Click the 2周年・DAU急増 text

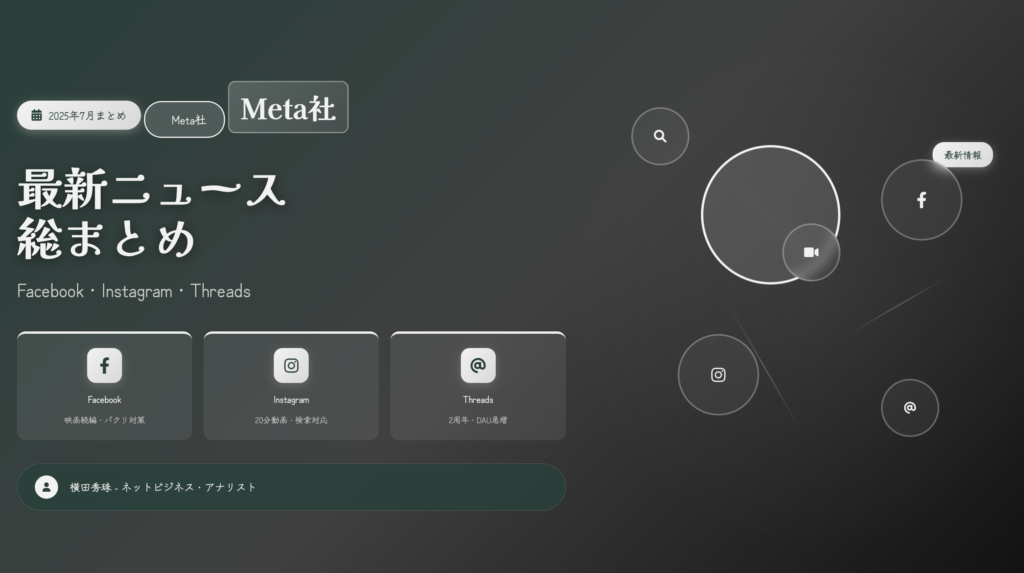[478, 420]
